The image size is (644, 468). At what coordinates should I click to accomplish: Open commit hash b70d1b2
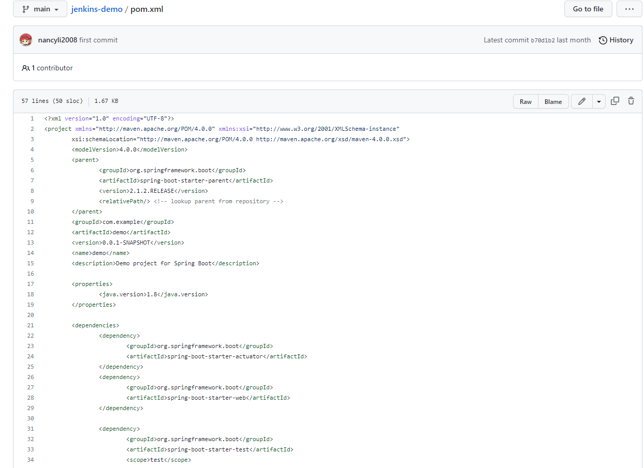pyautogui.click(x=542, y=41)
